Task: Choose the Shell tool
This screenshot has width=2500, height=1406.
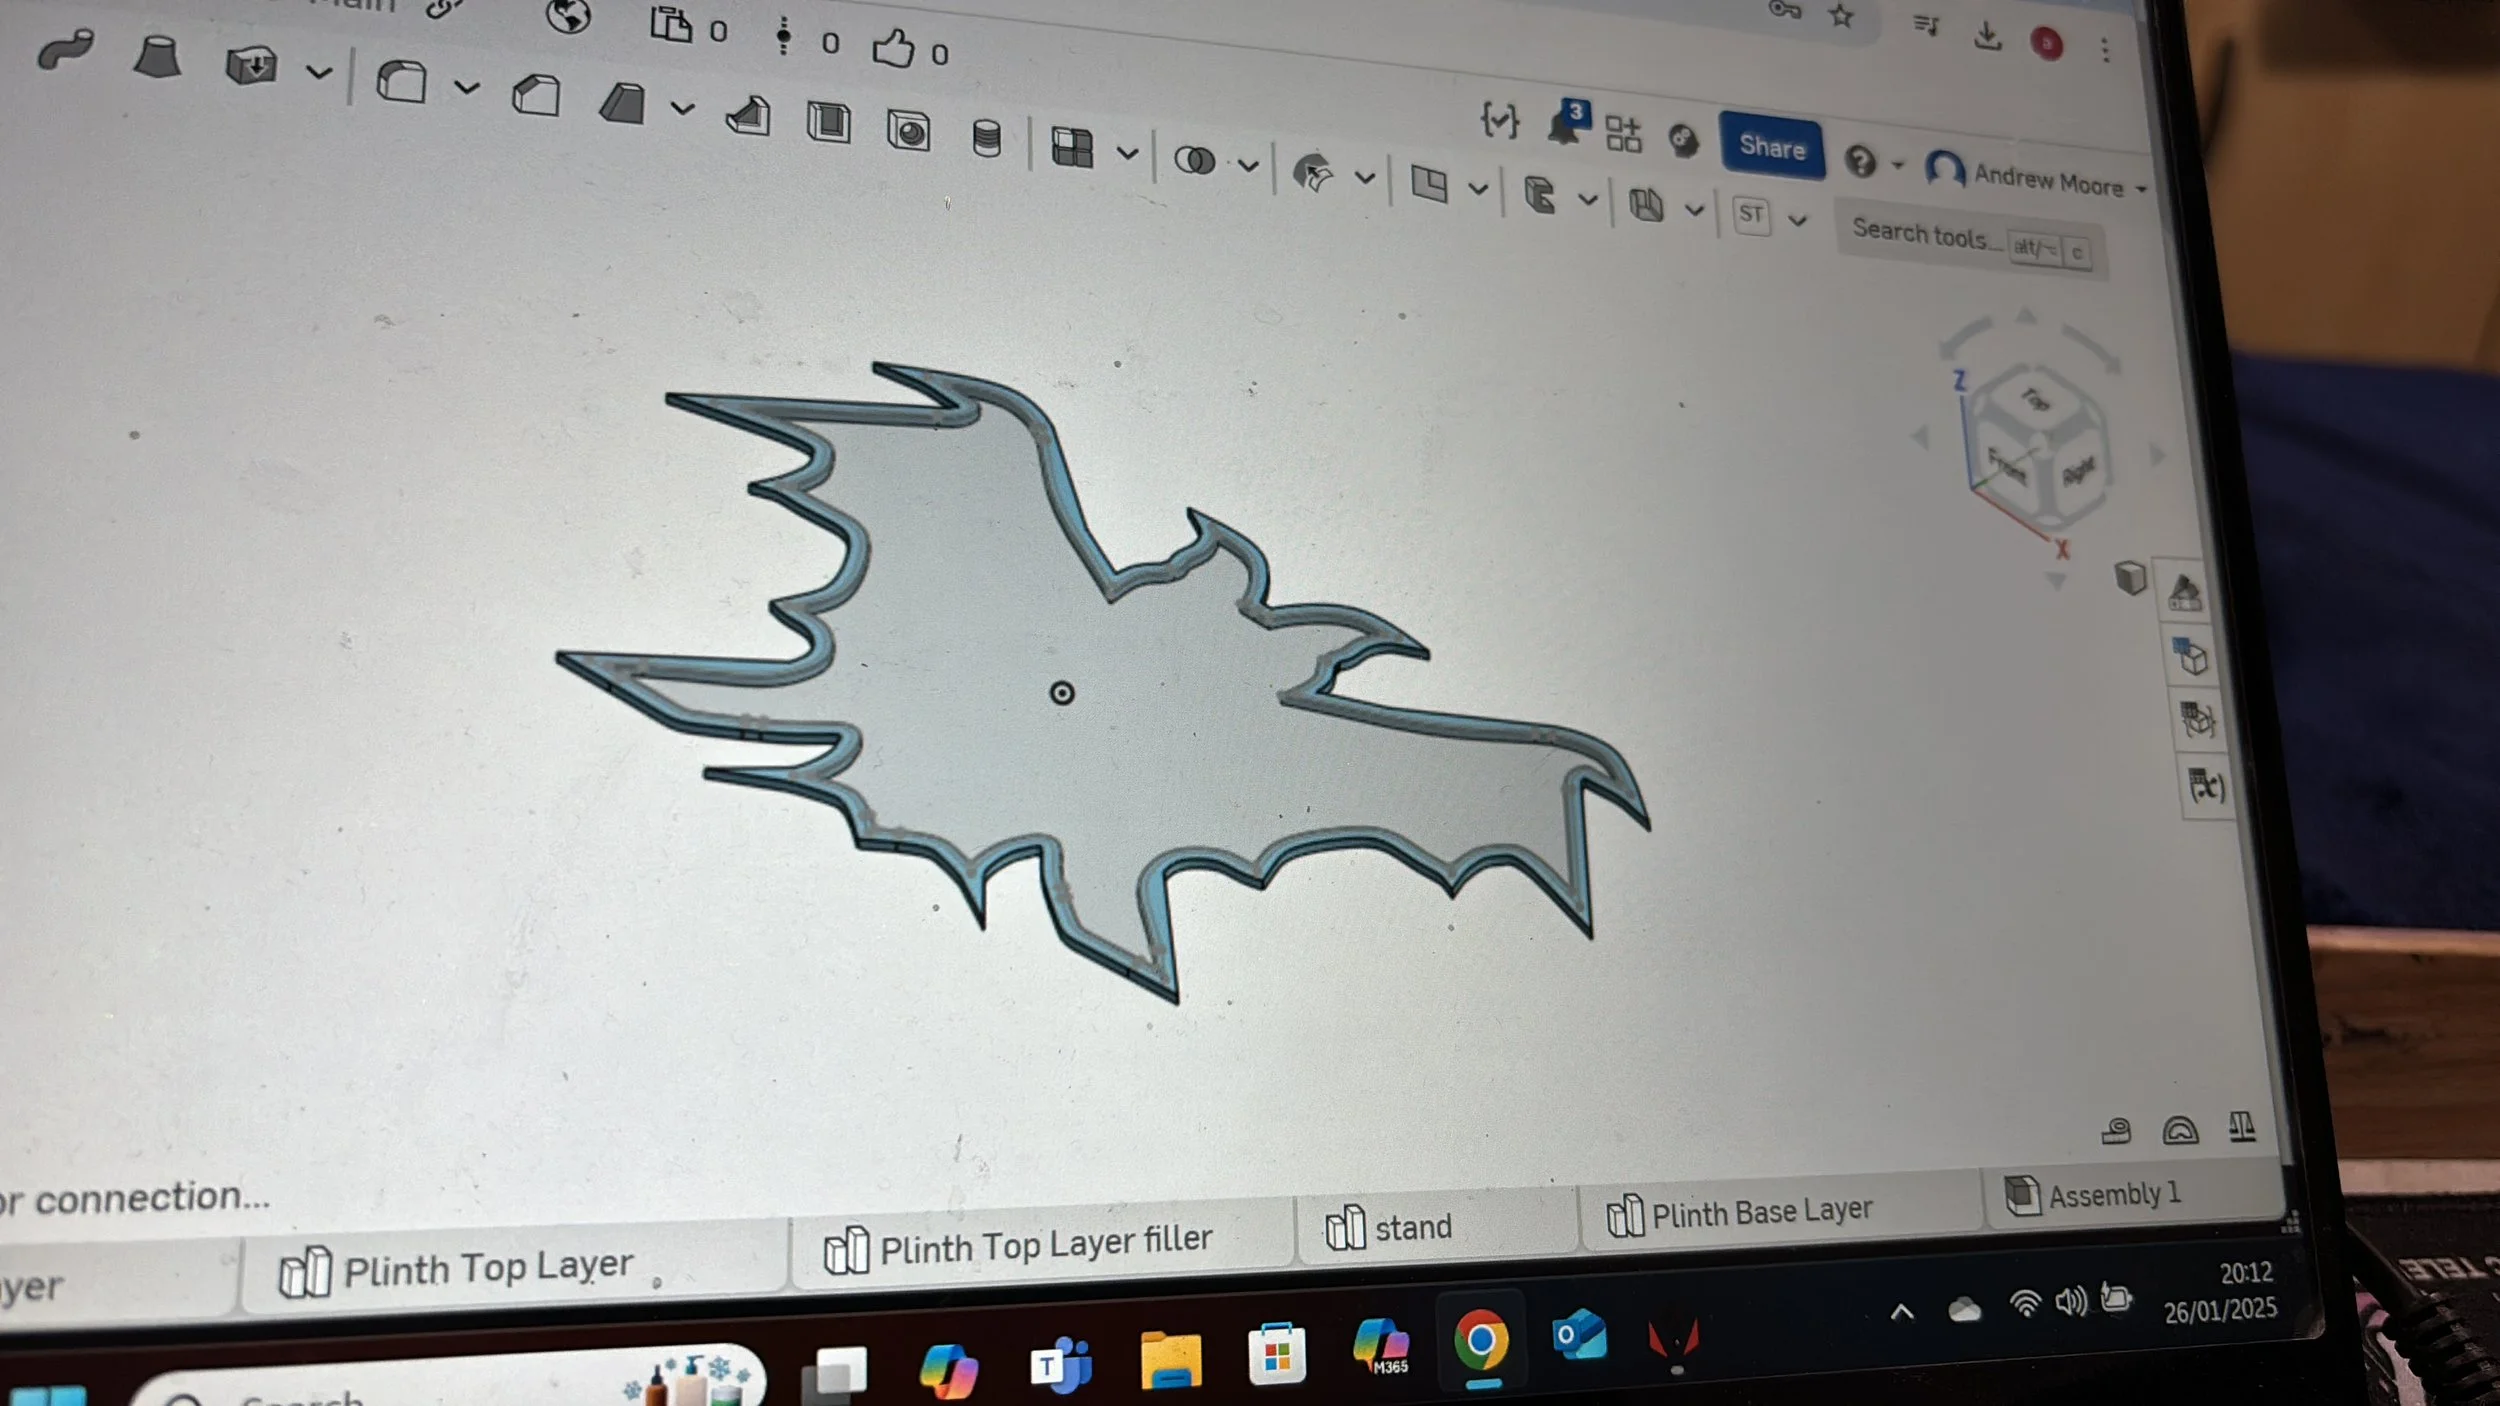Action: 828,122
